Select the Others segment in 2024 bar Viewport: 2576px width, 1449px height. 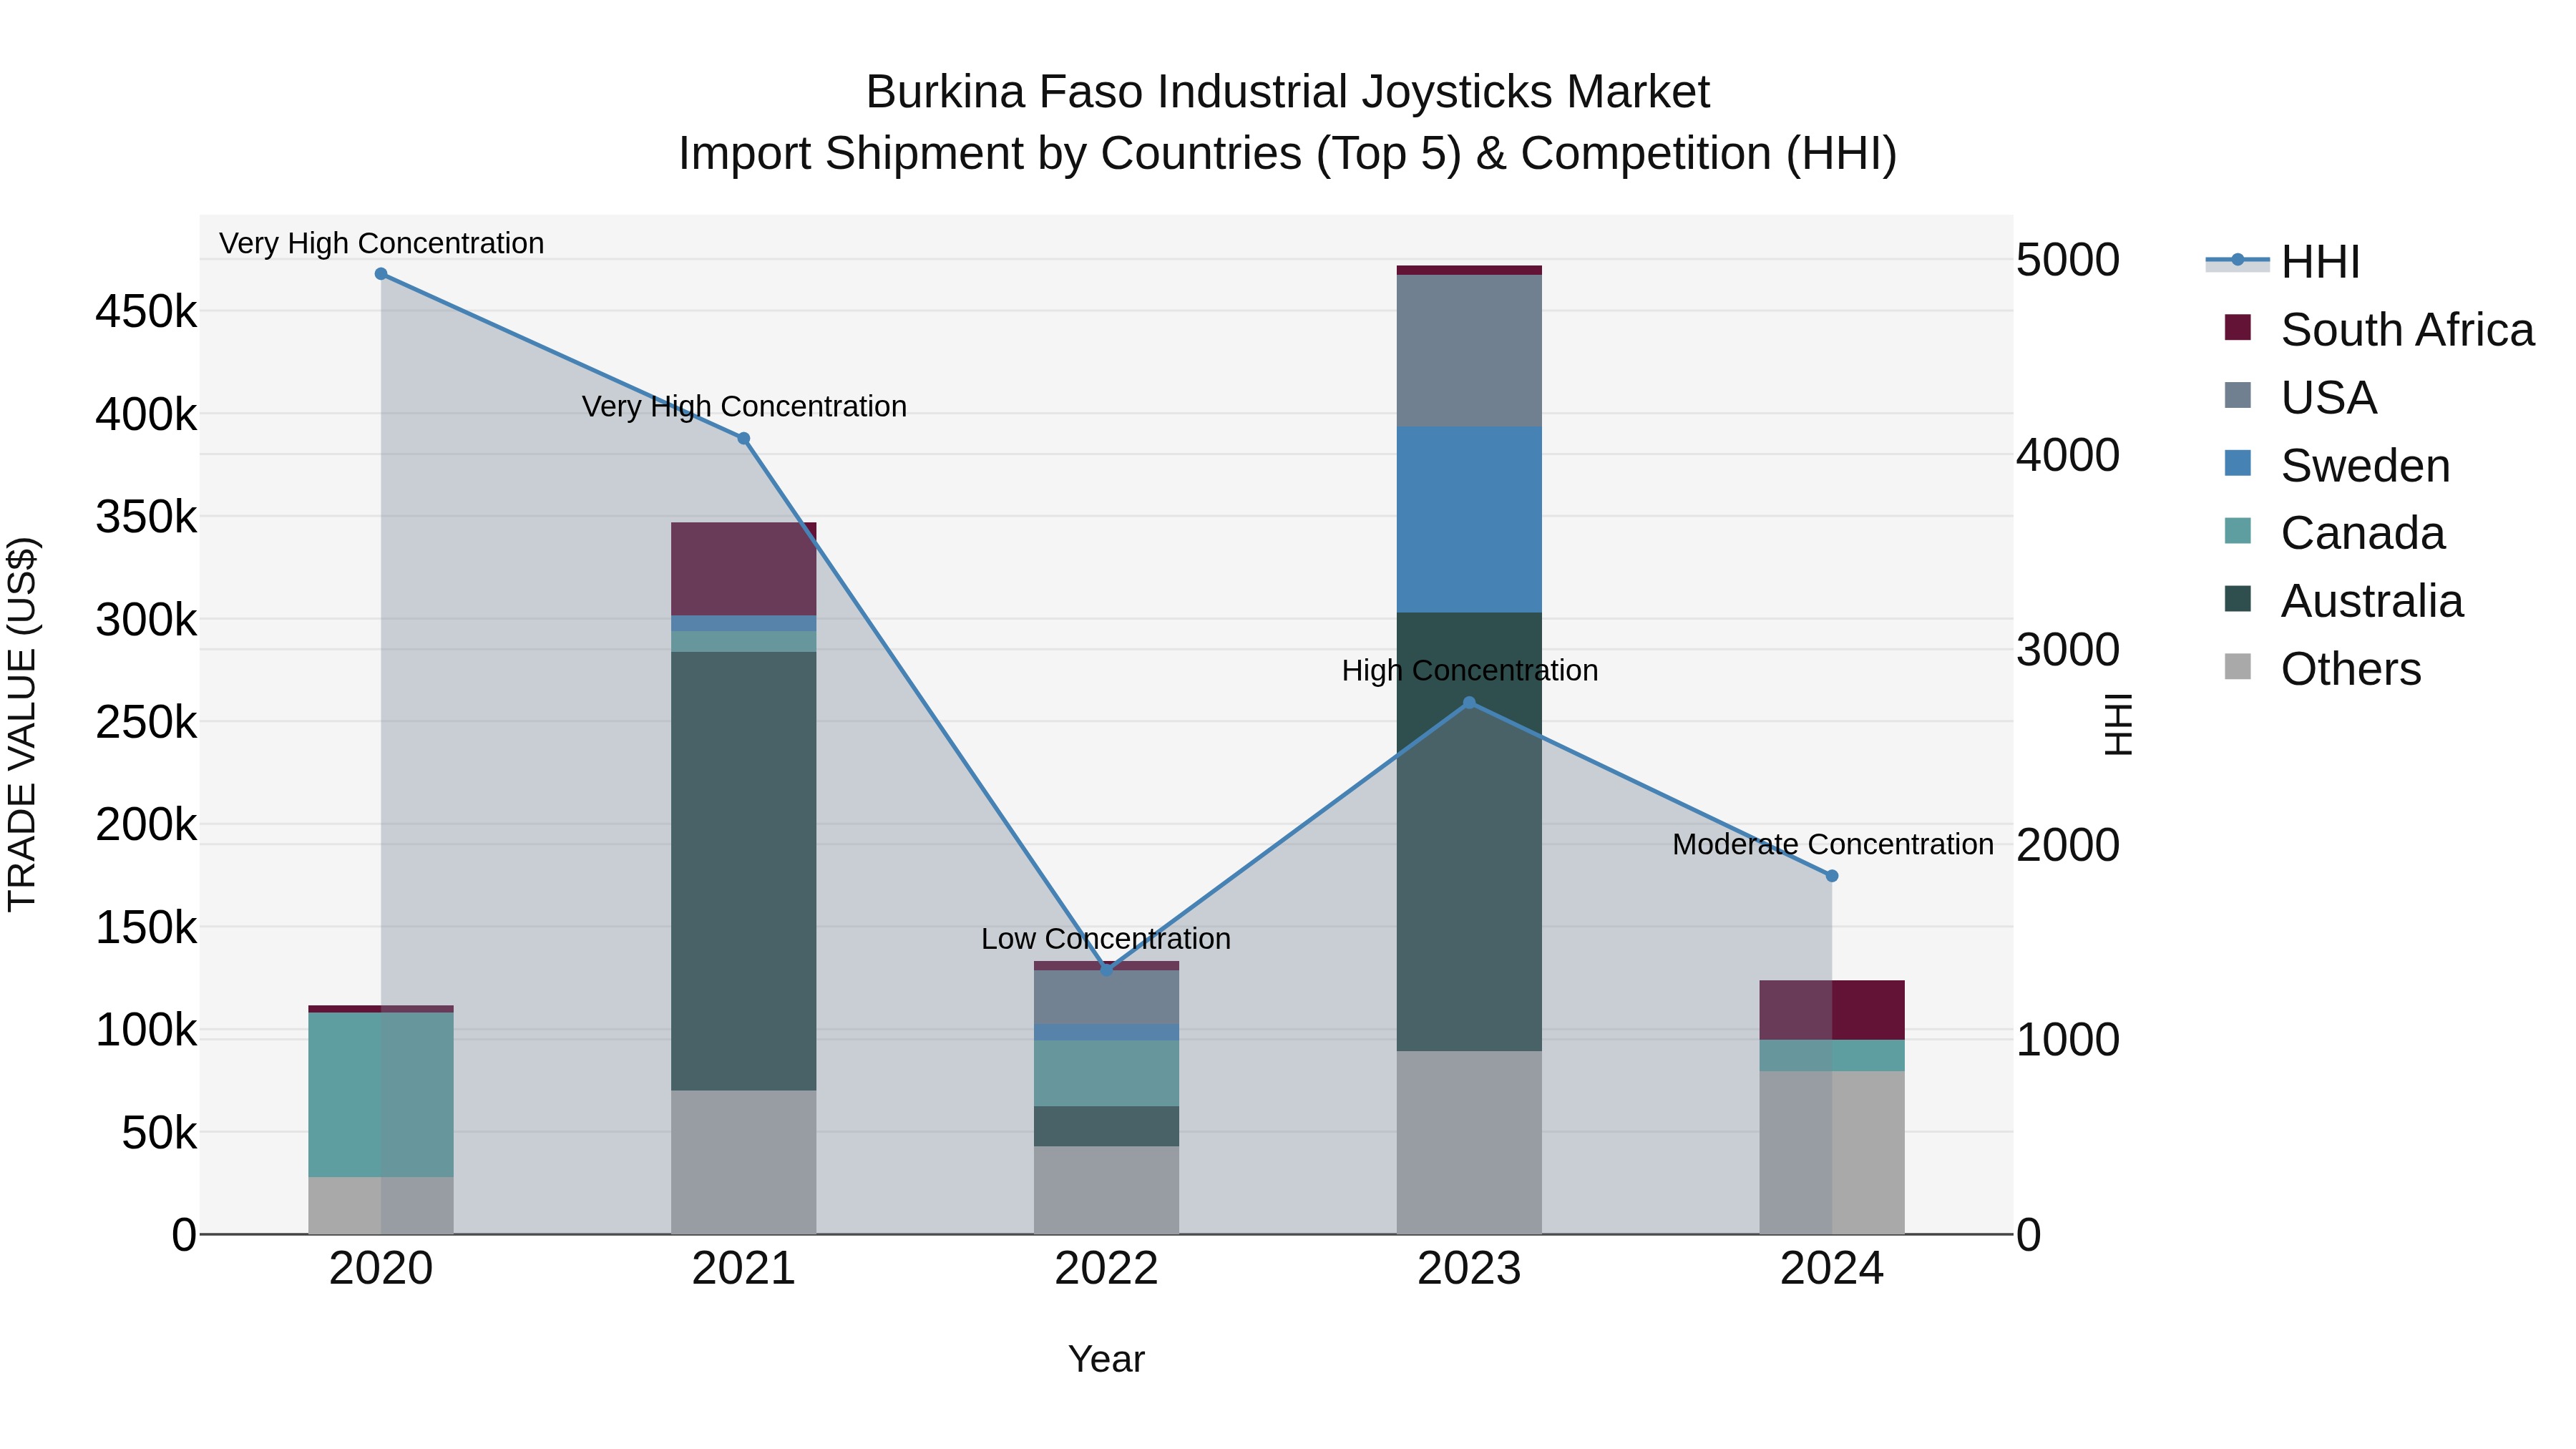point(1832,1153)
